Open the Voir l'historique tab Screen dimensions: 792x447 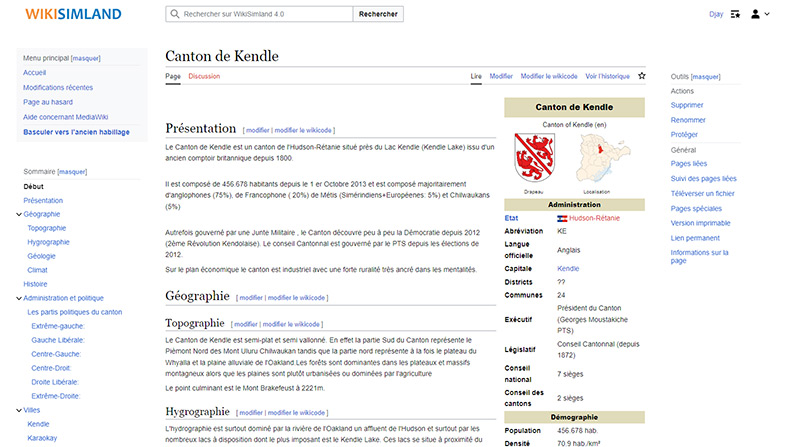point(607,76)
